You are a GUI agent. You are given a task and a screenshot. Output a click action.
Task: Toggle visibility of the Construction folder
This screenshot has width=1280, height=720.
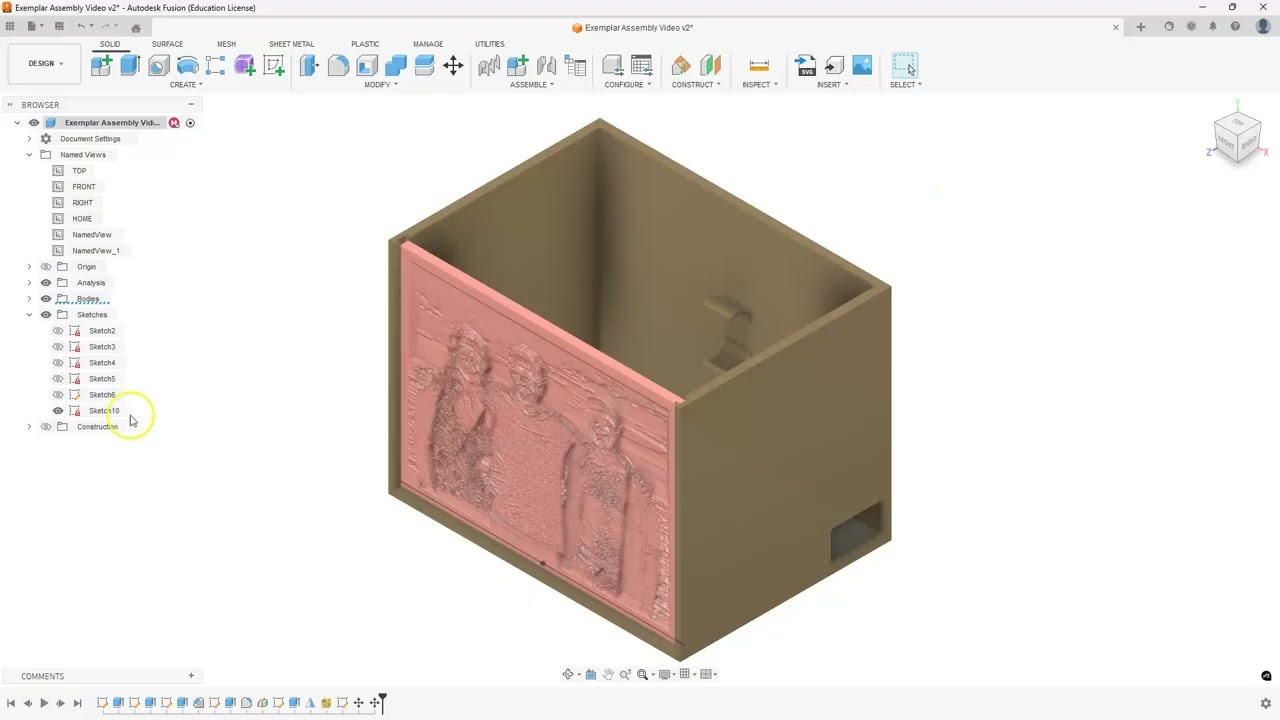point(46,427)
